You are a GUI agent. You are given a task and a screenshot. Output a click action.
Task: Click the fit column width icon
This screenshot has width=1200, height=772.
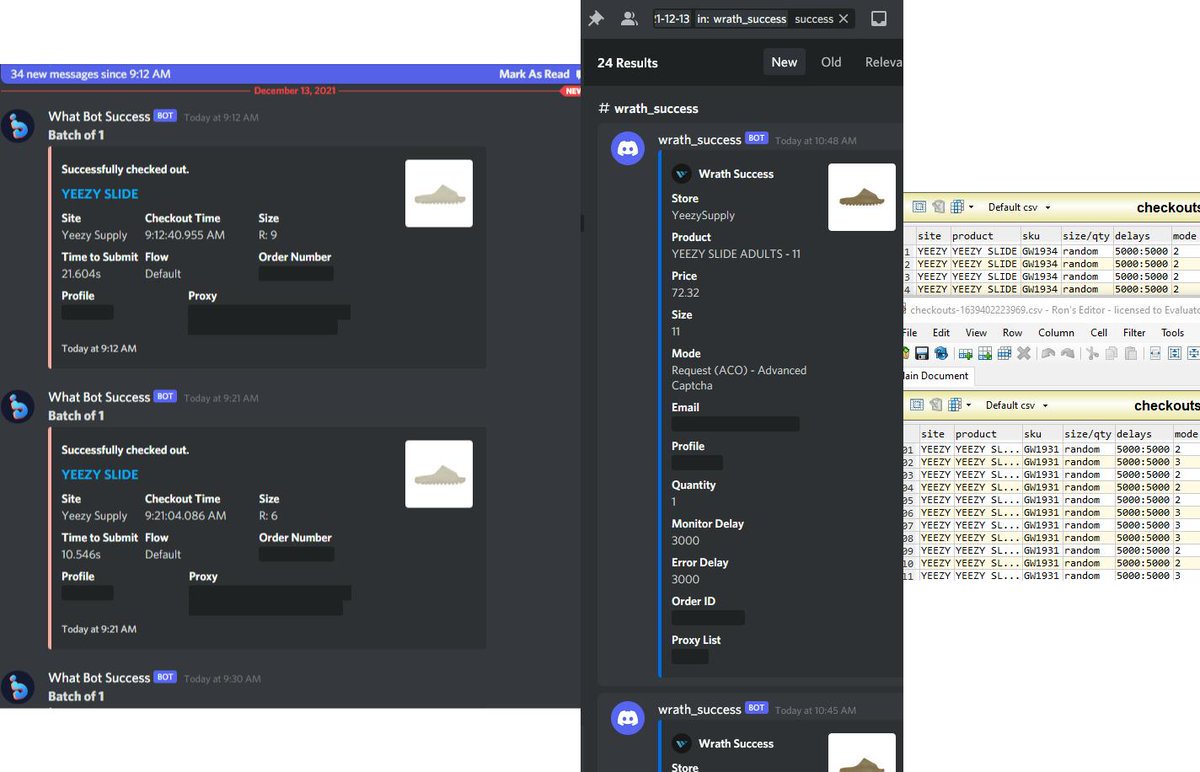tap(1155, 353)
